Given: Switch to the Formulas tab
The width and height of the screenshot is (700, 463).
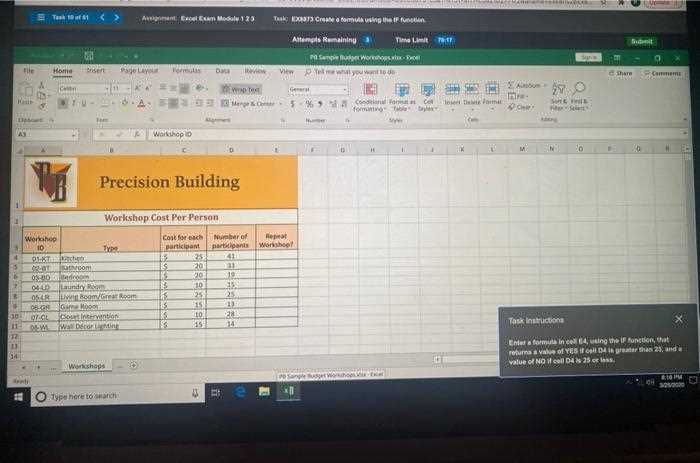Looking at the screenshot, I should pyautogui.click(x=187, y=71).
